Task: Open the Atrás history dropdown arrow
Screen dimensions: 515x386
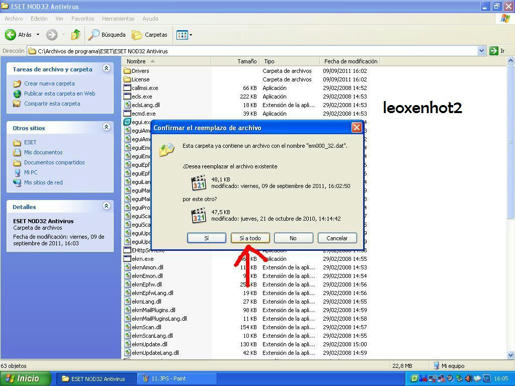Action: tap(38, 35)
